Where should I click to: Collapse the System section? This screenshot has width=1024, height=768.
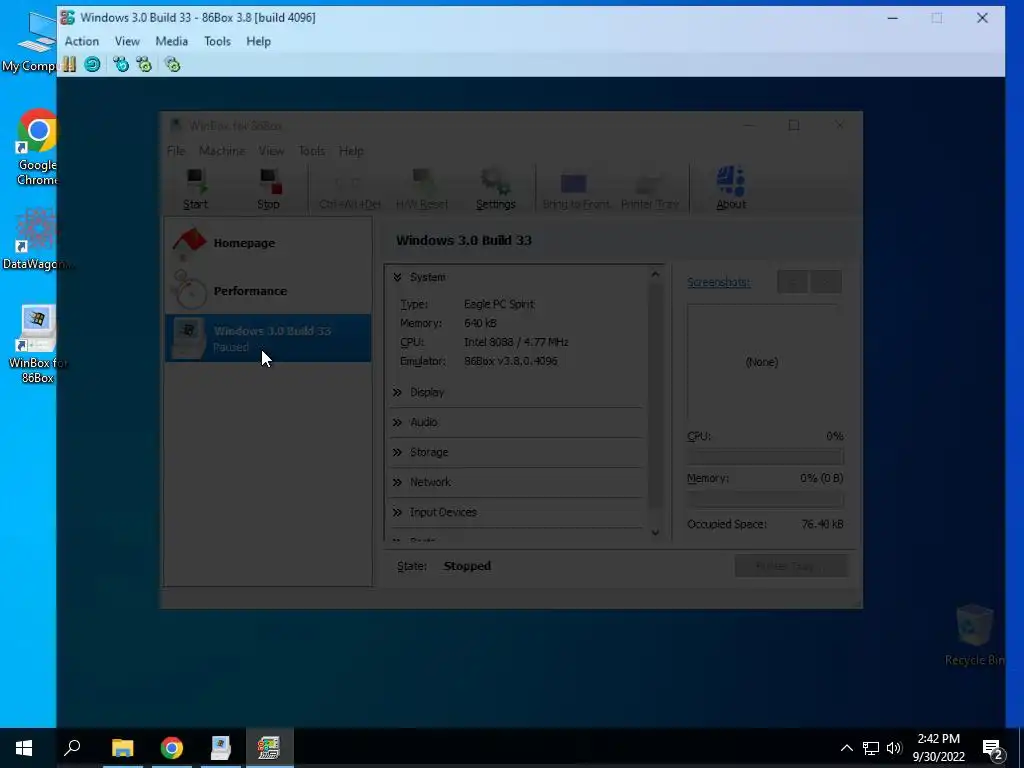[397, 278]
